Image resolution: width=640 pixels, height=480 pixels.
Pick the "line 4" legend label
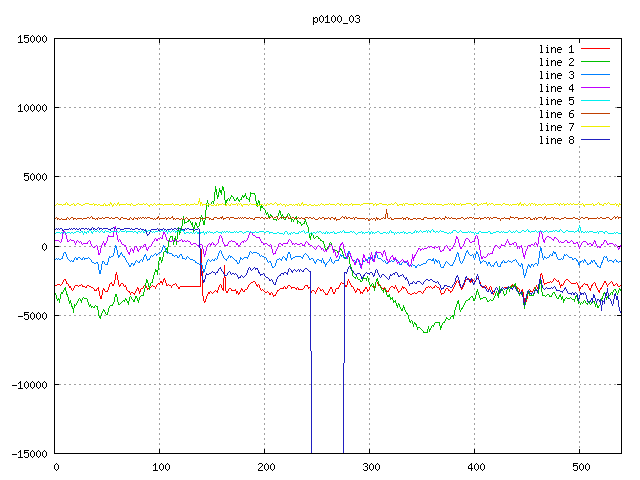pyautogui.click(x=556, y=88)
